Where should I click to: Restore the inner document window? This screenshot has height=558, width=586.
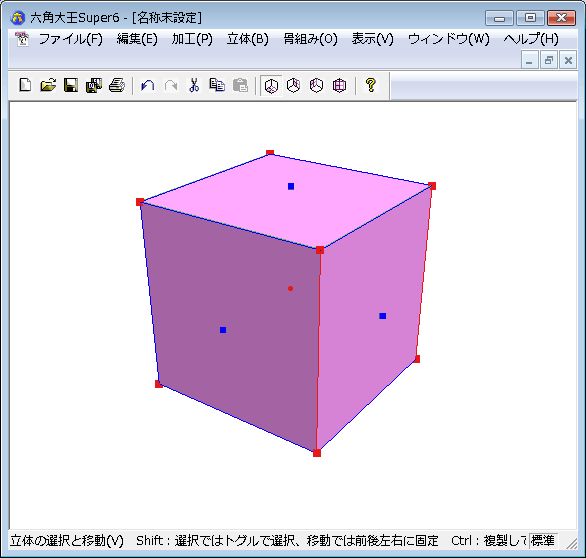coord(549,60)
